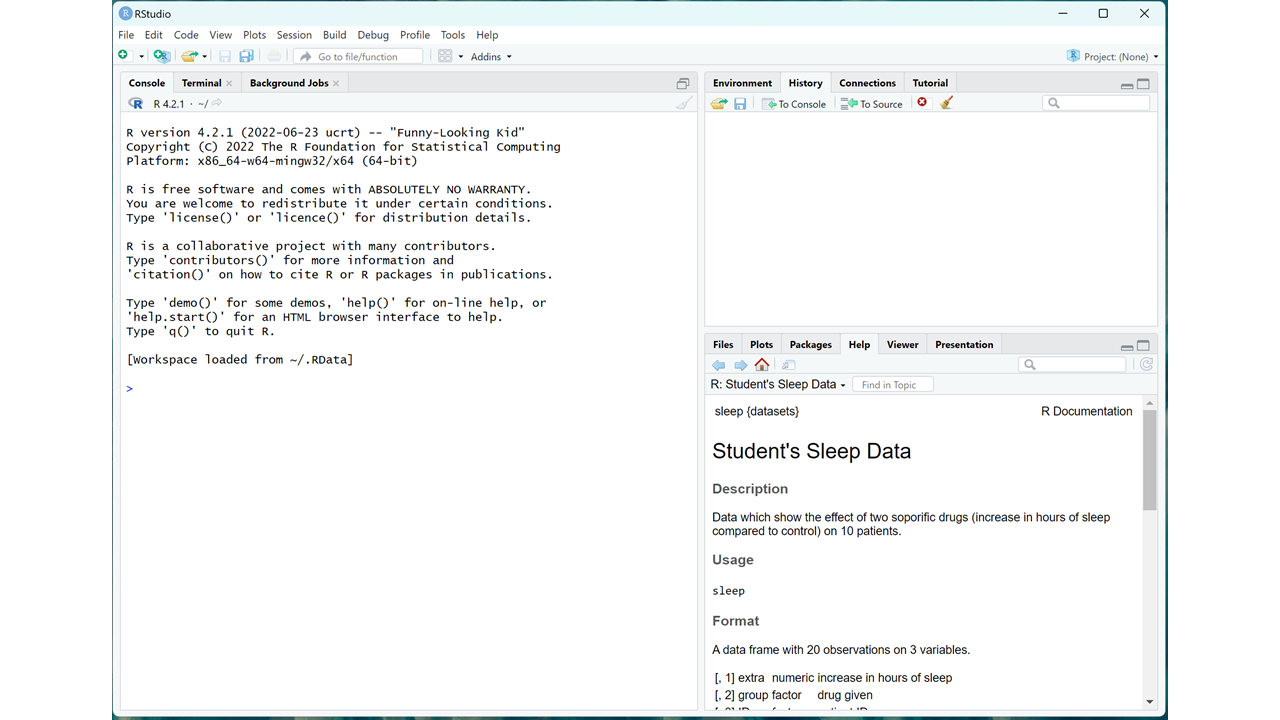The height and width of the screenshot is (720, 1280).
Task: Focus the Go to file/function field
Action: [358, 56]
